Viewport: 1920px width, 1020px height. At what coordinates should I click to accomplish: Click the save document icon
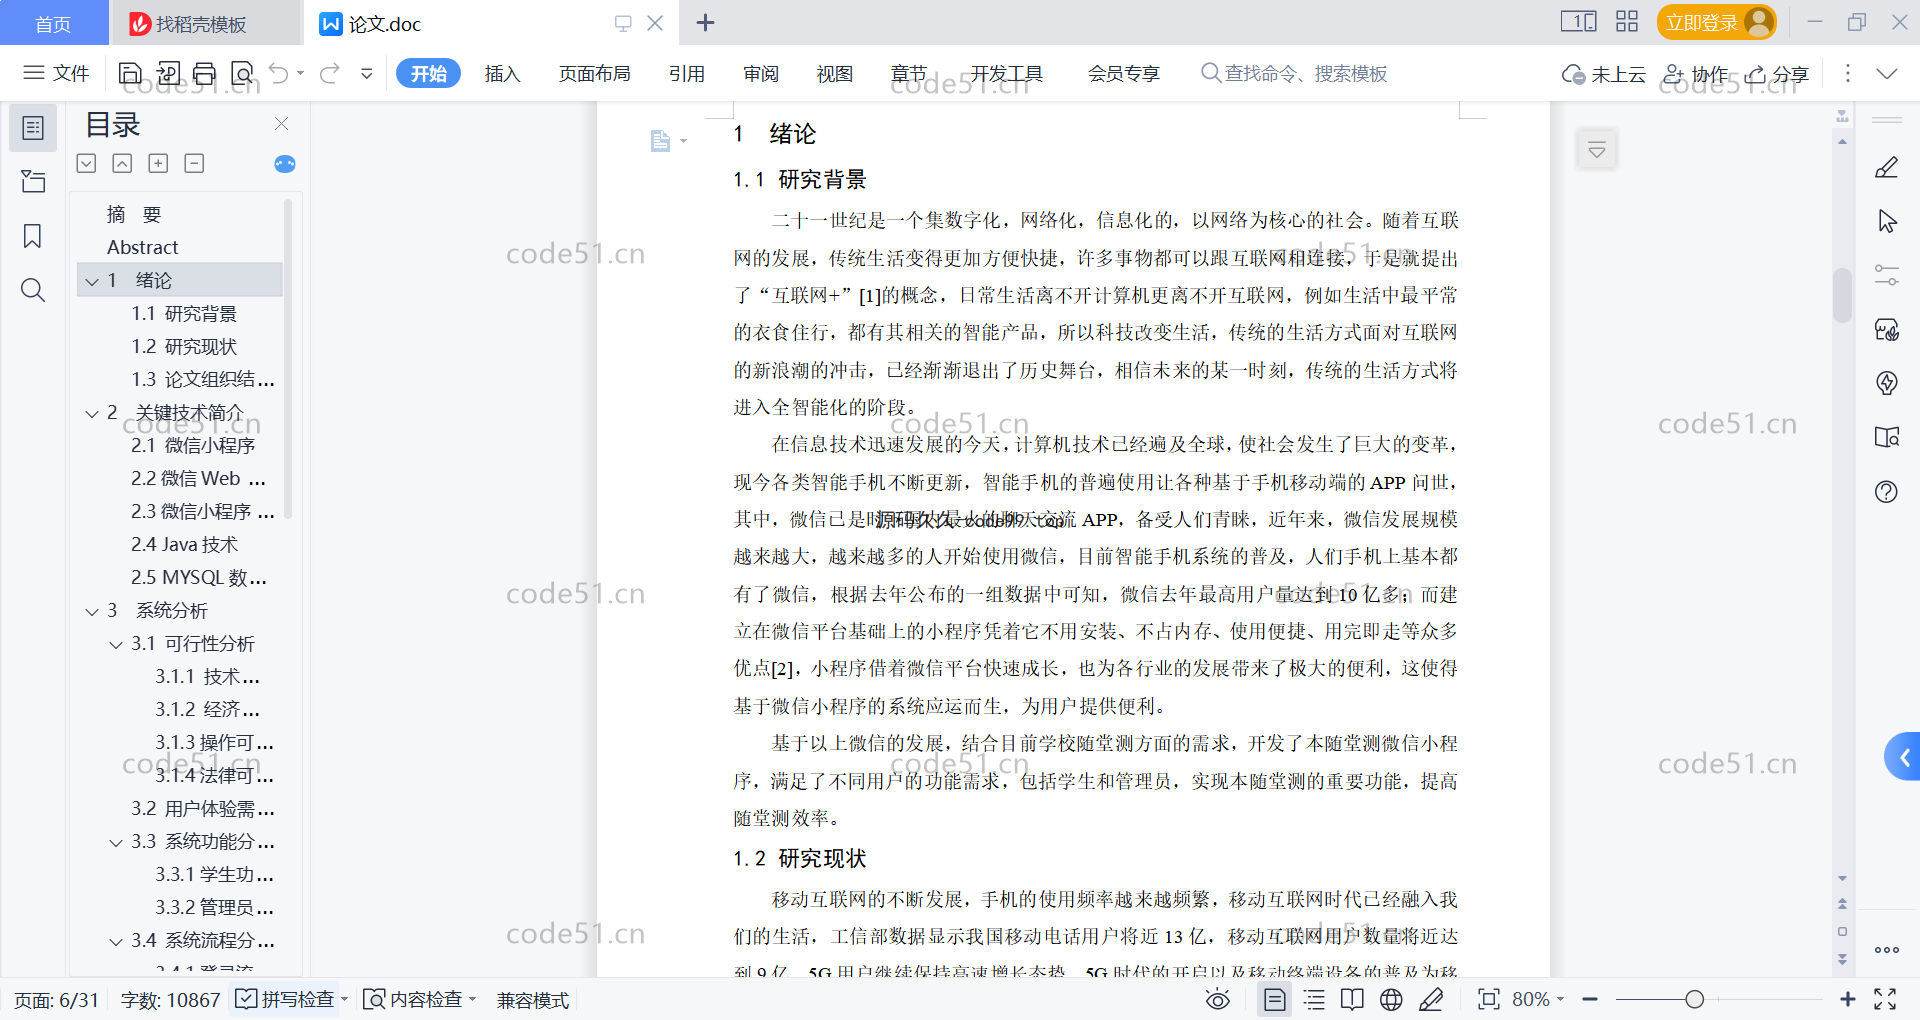pyautogui.click(x=130, y=73)
